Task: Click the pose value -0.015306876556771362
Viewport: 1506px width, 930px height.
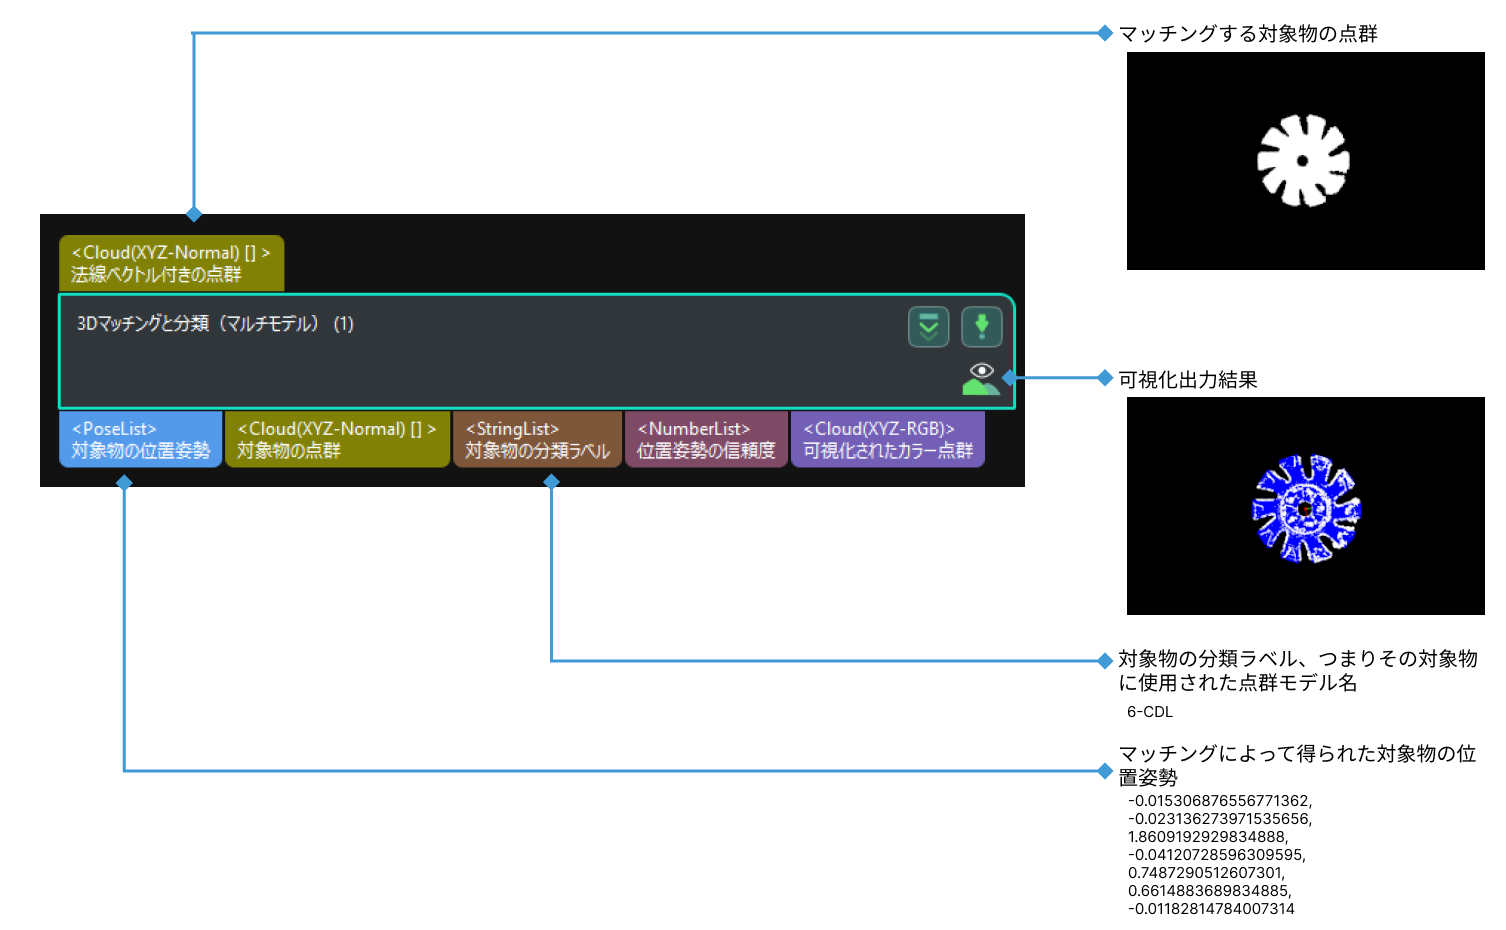Action: coord(1220,801)
